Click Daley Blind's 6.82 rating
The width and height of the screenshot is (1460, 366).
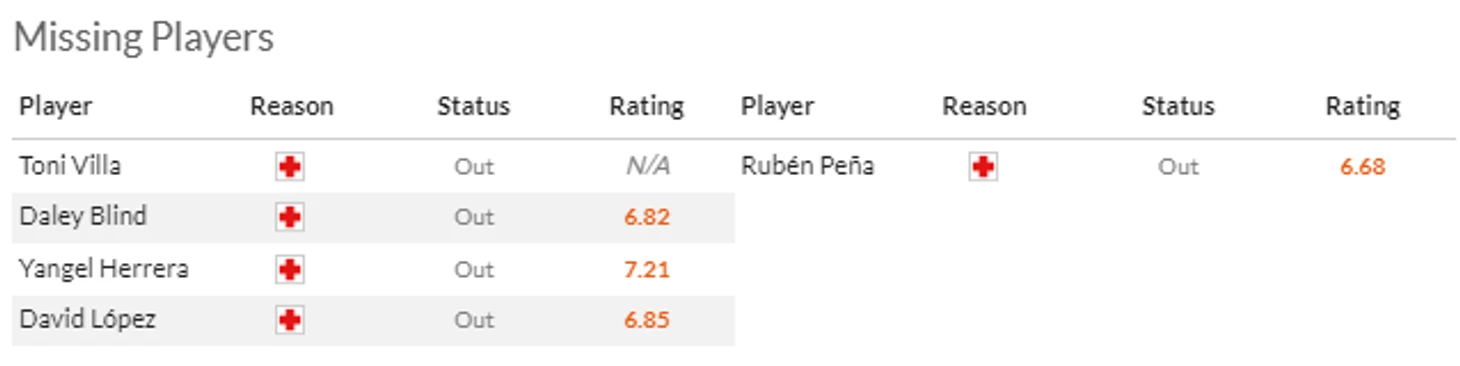pos(647,218)
